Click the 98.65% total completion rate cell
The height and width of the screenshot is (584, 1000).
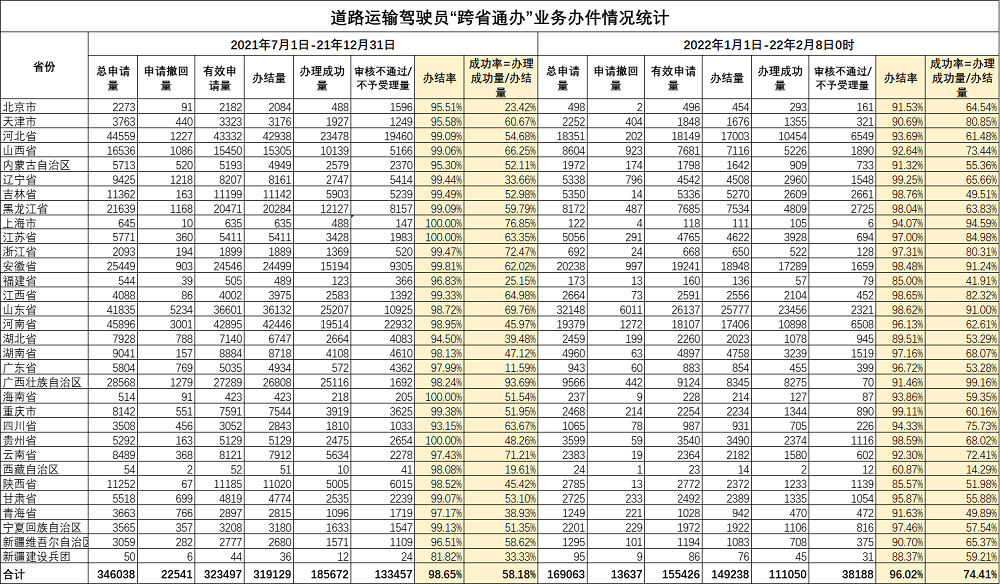[439, 574]
